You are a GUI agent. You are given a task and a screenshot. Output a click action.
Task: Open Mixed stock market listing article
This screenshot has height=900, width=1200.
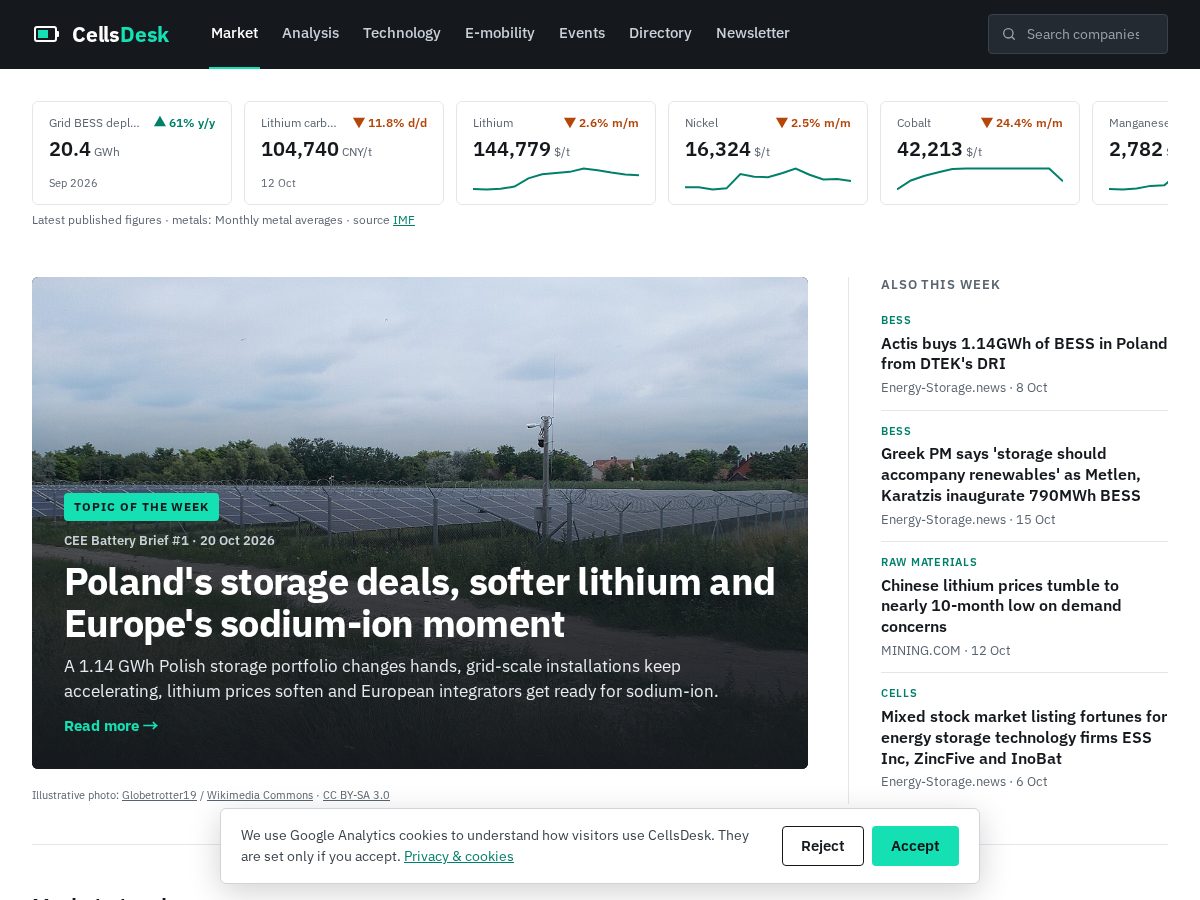click(x=1024, y=738)
